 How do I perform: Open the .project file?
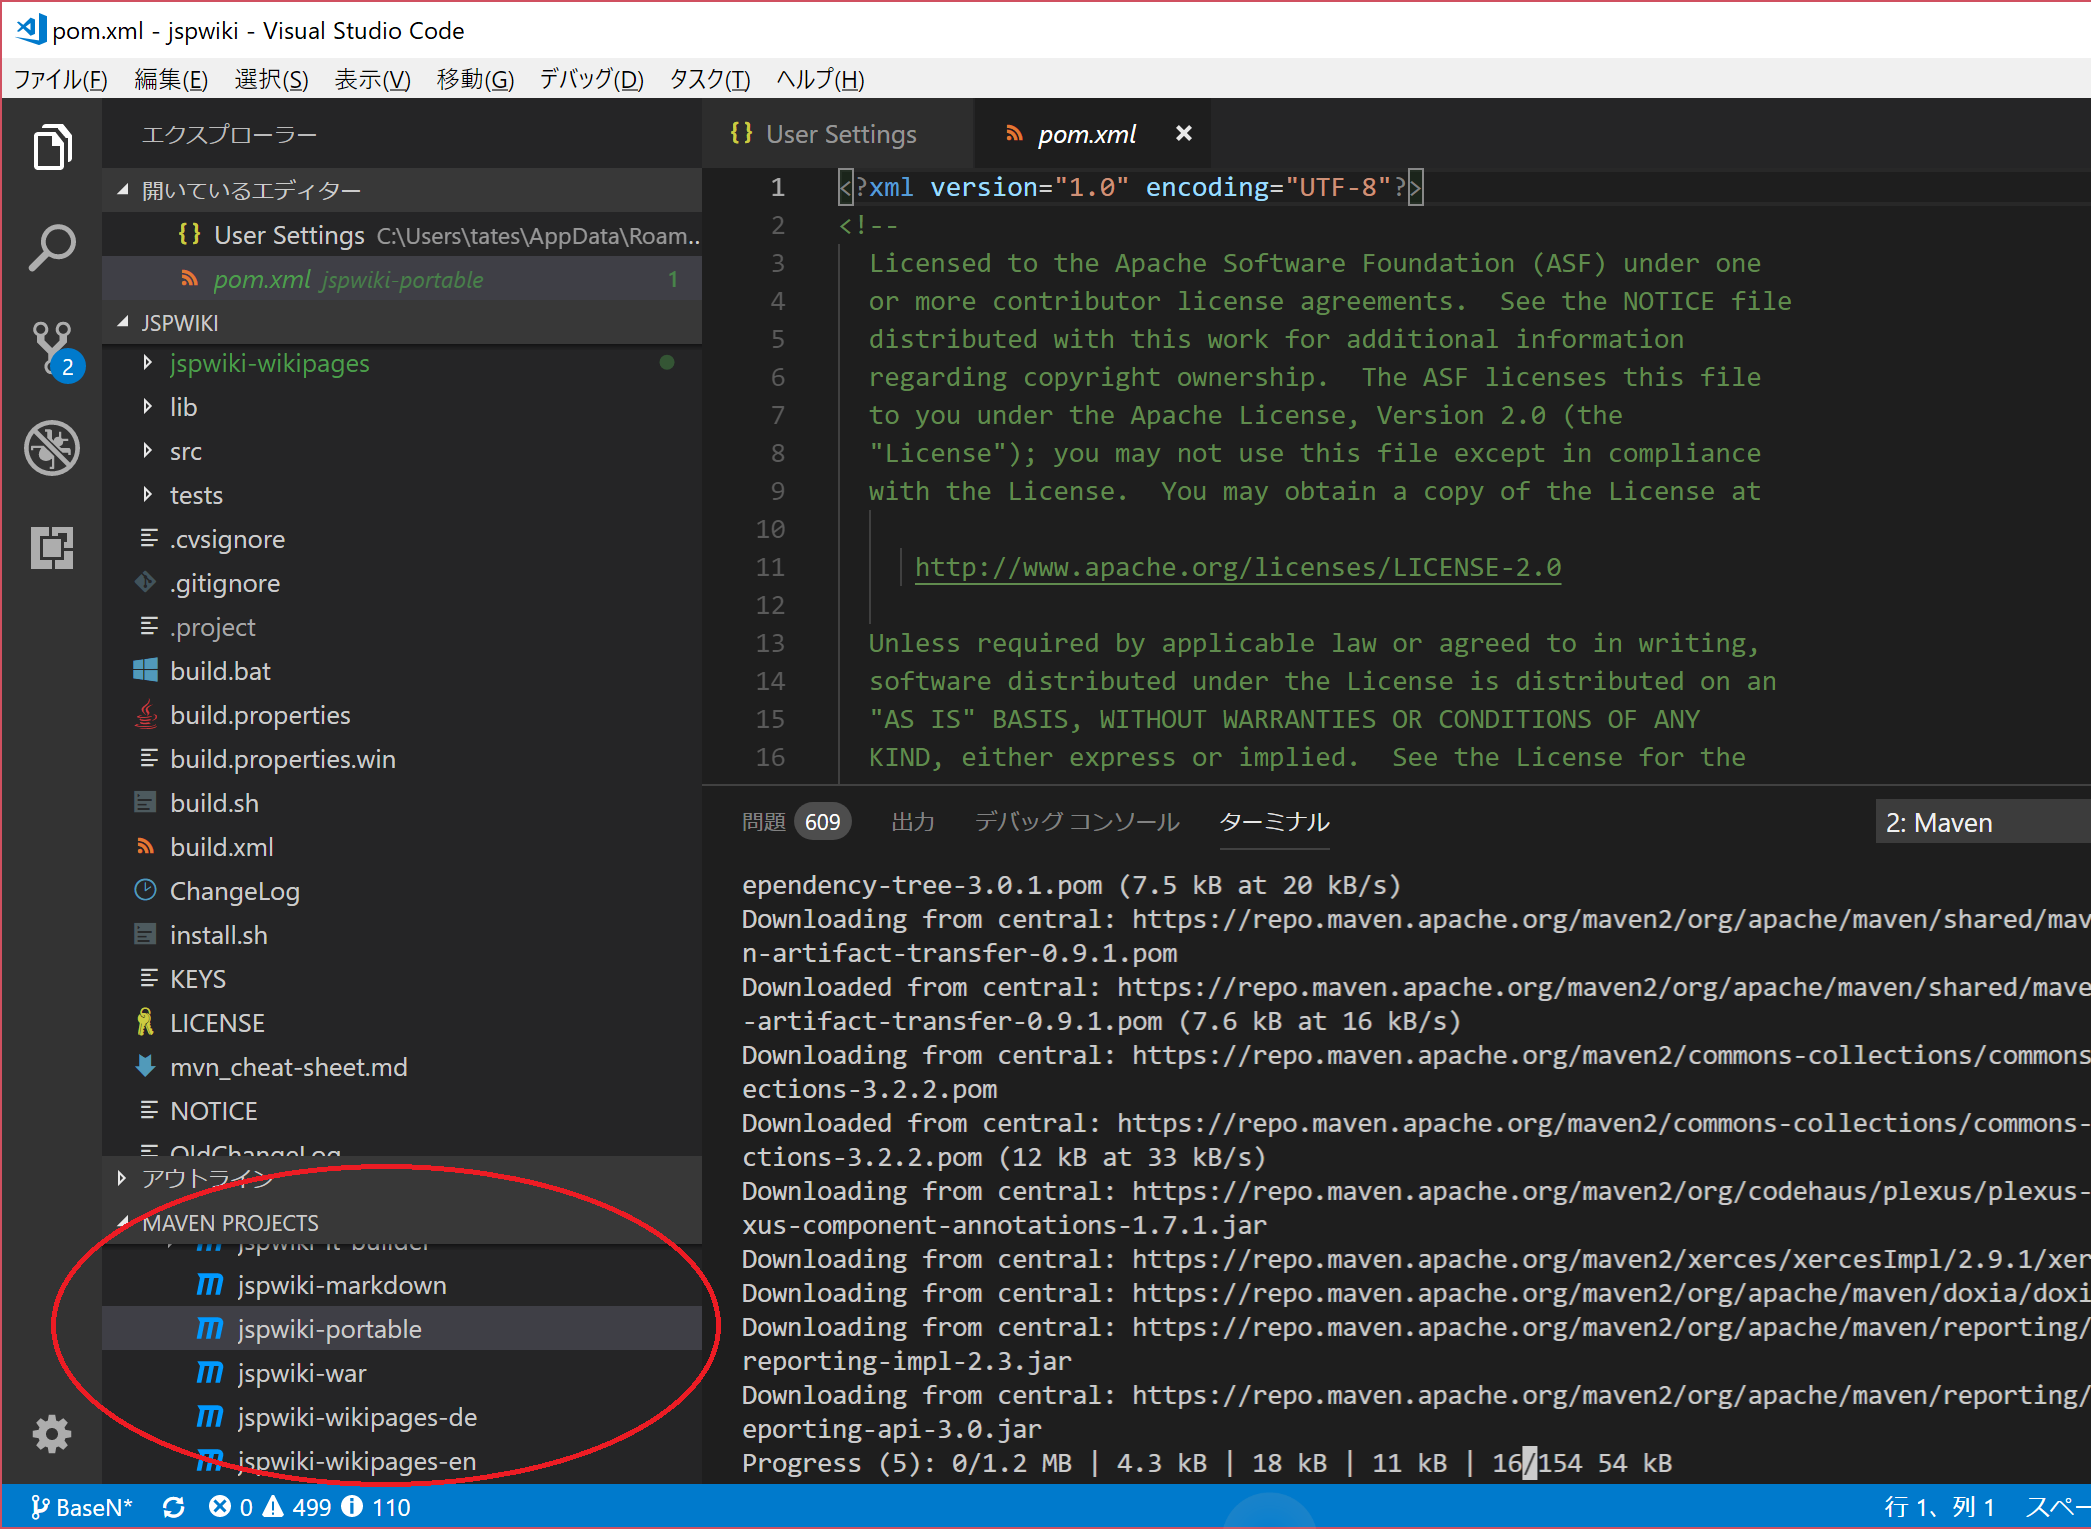tap(402, 627)
